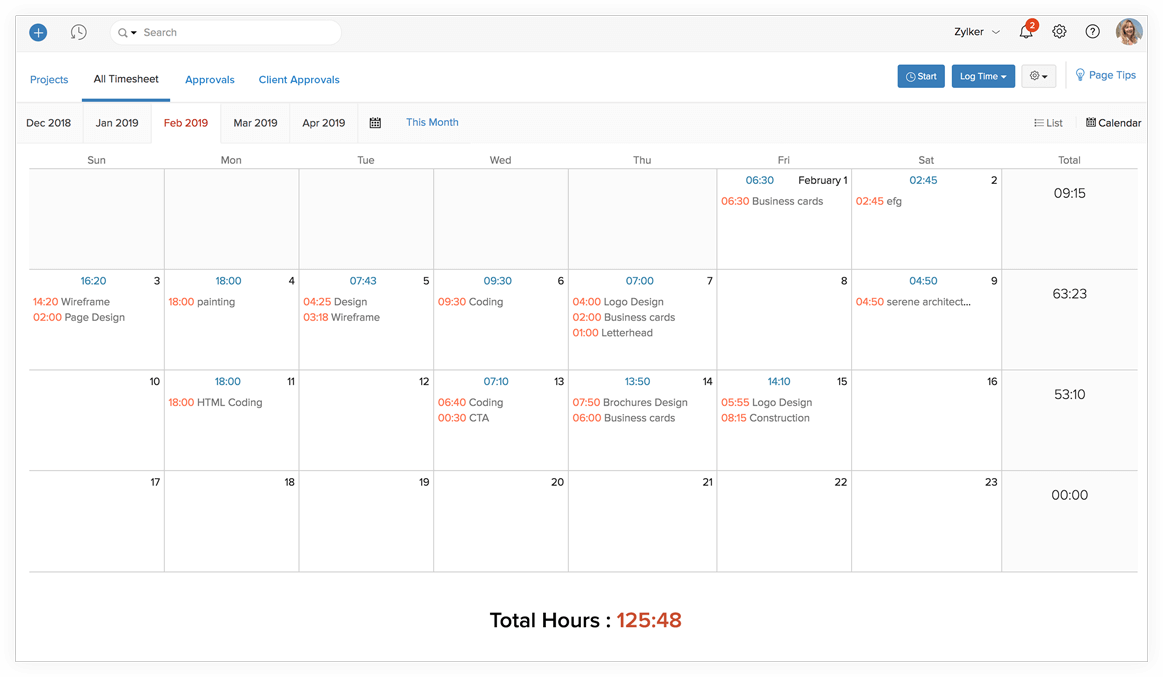Open the 00:30 CTA entry
1163x677 pixels.
(x=464, y=418)
